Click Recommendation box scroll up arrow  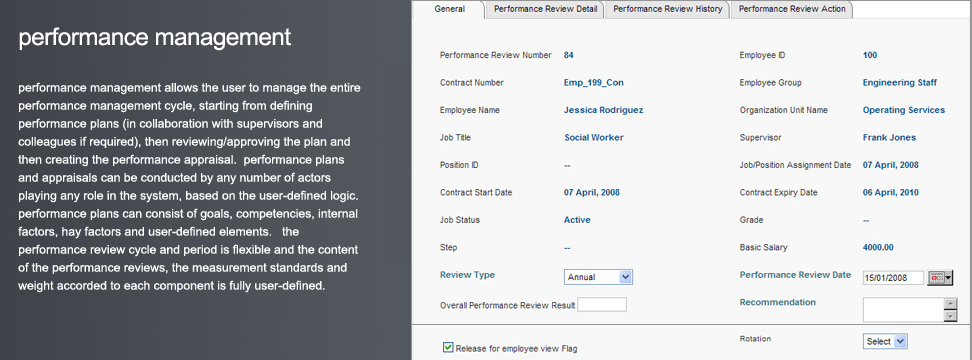coord(950,304)
